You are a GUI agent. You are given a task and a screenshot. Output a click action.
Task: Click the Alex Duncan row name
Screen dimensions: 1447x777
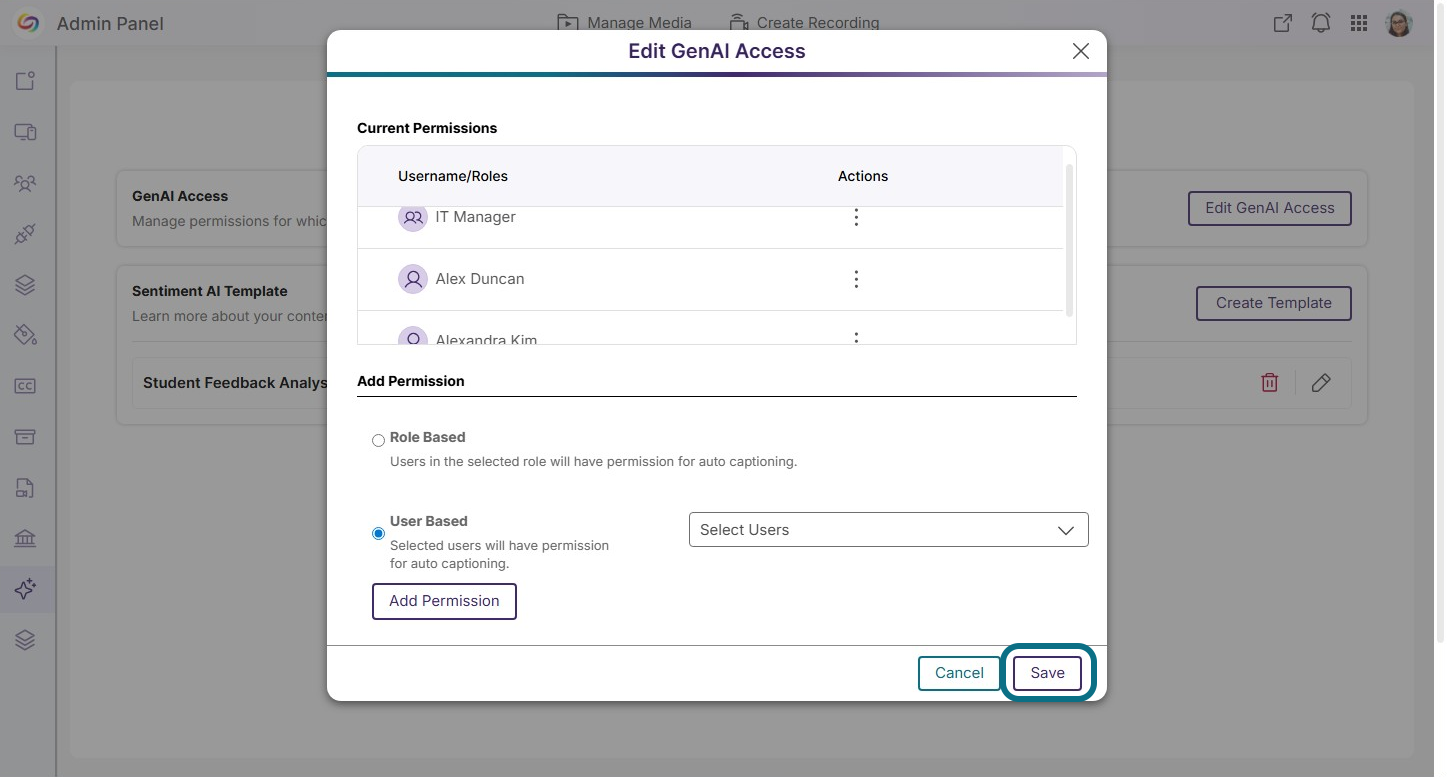tap(480, 279)
